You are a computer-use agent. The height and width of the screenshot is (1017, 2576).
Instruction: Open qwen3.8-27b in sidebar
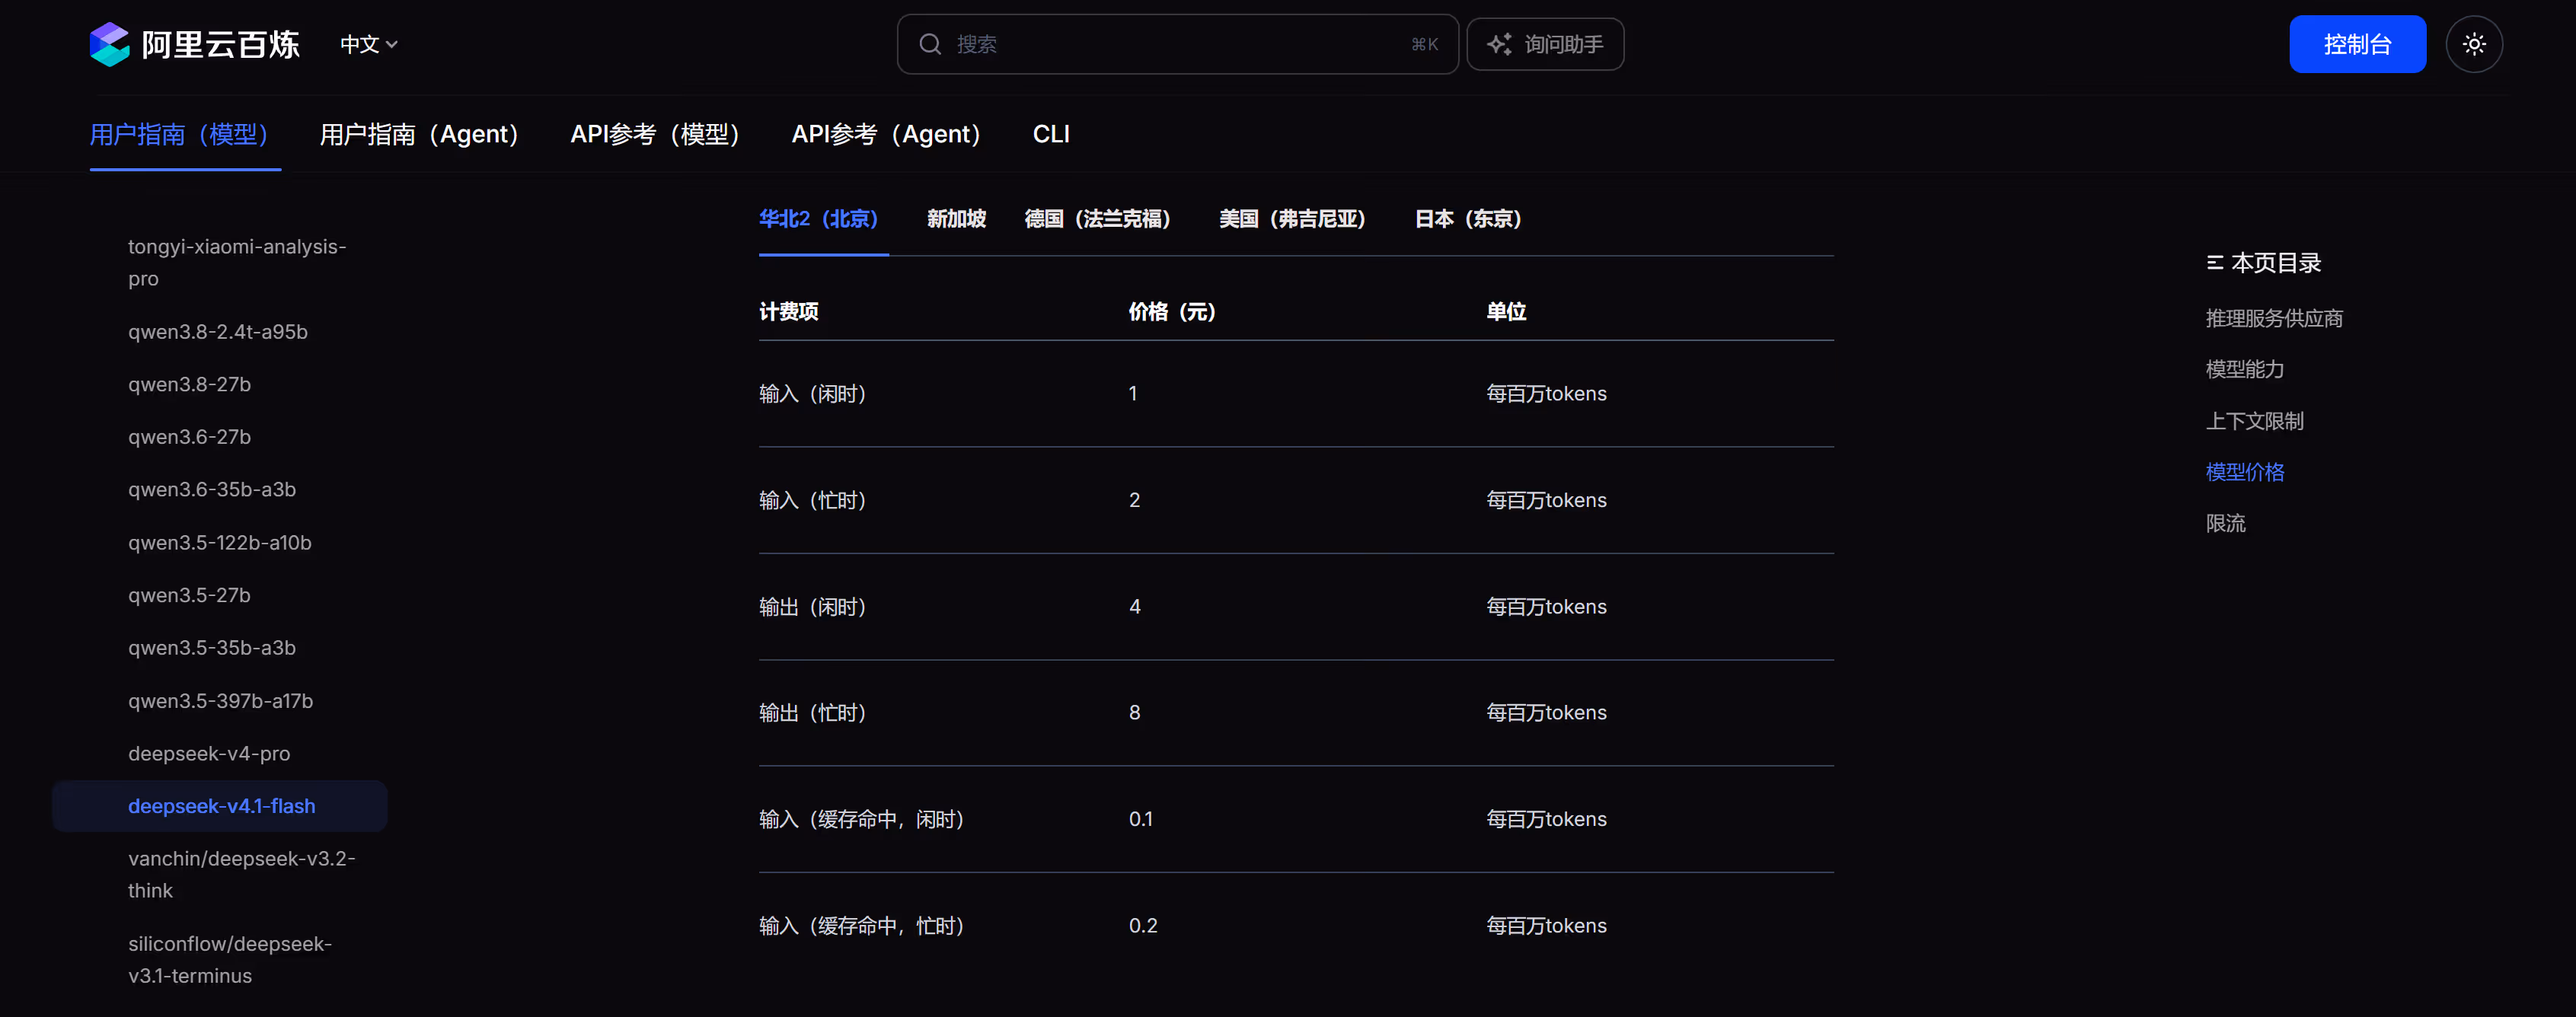click(x=189, y=385)
